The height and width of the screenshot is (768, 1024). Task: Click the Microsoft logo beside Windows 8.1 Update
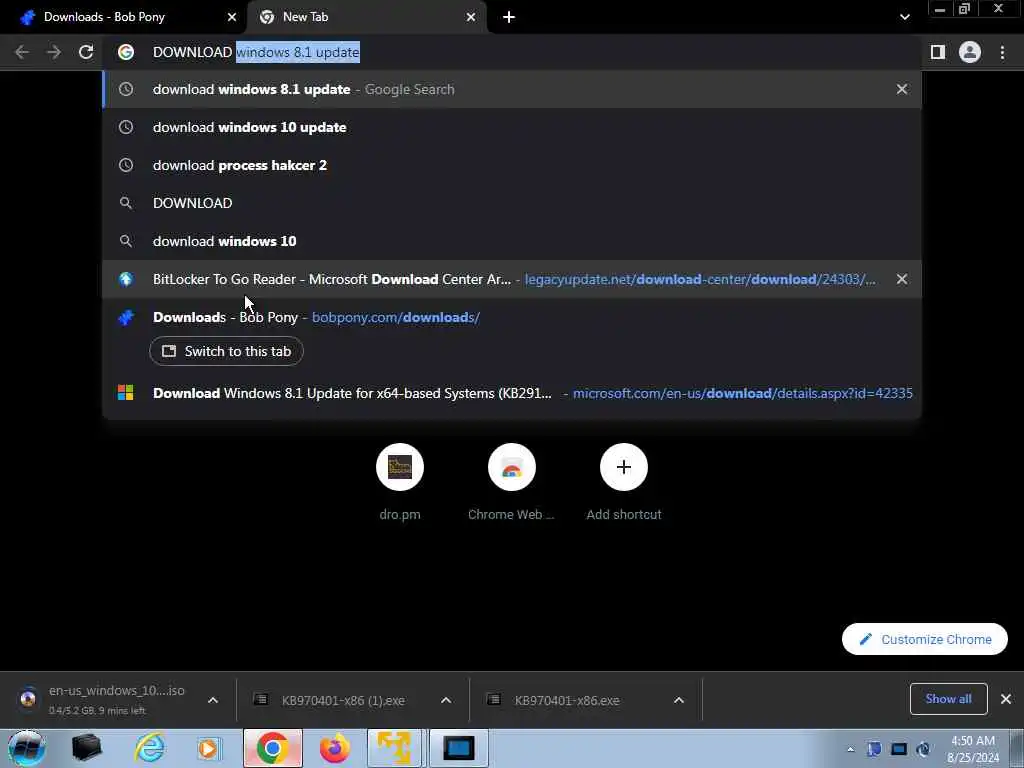pyautogui.click(x=125, y=393)
